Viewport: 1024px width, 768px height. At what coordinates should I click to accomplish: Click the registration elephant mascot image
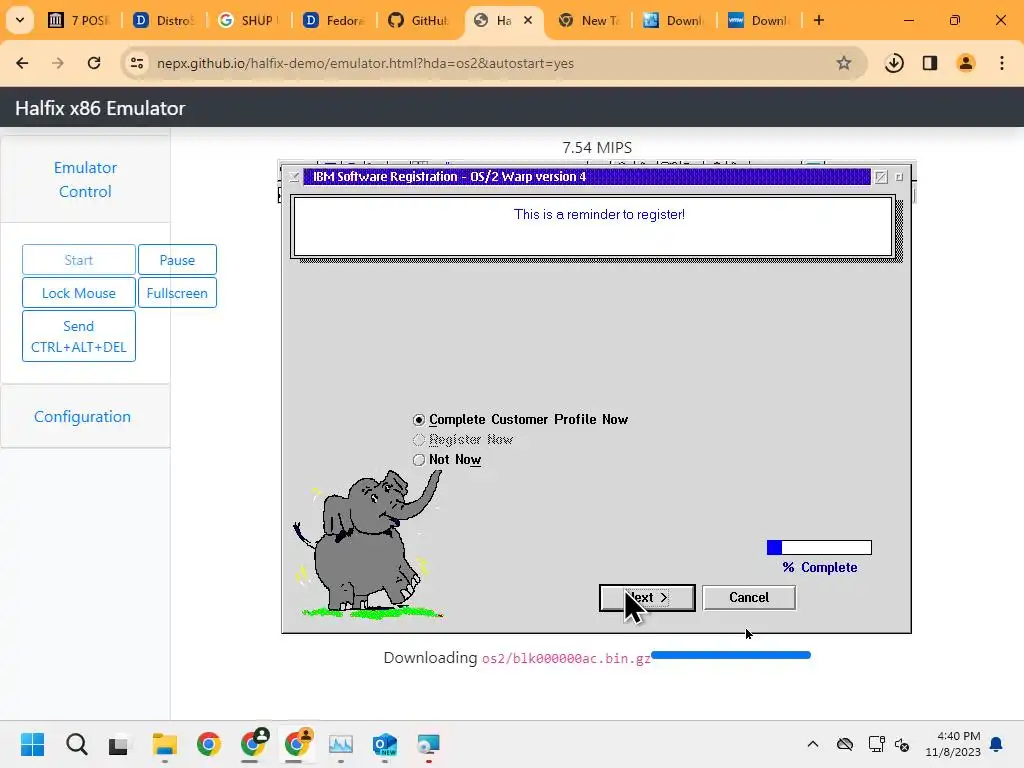tap(370, 545)
